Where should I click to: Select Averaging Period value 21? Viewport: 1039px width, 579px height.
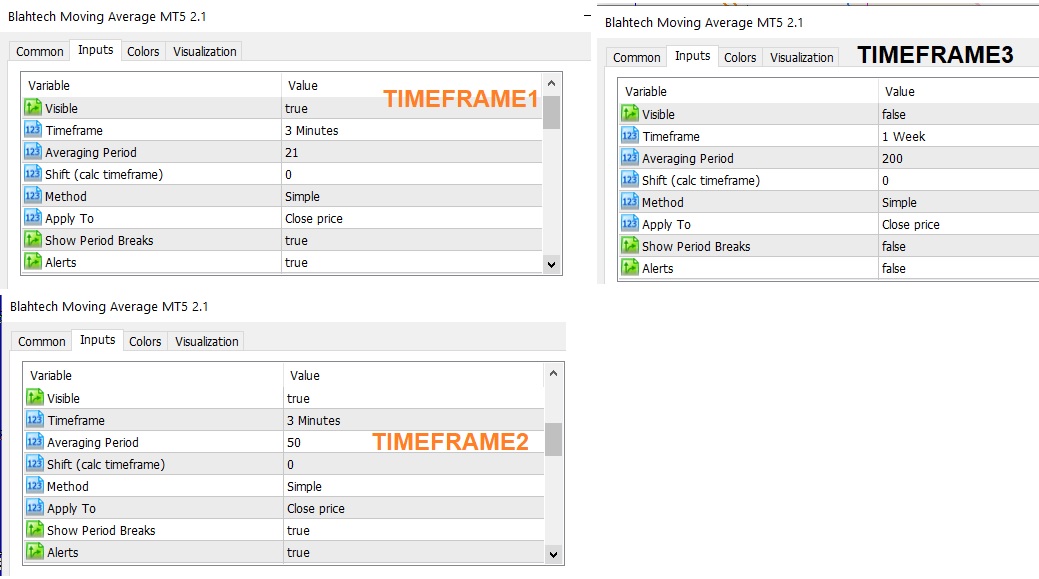[292, 152]
